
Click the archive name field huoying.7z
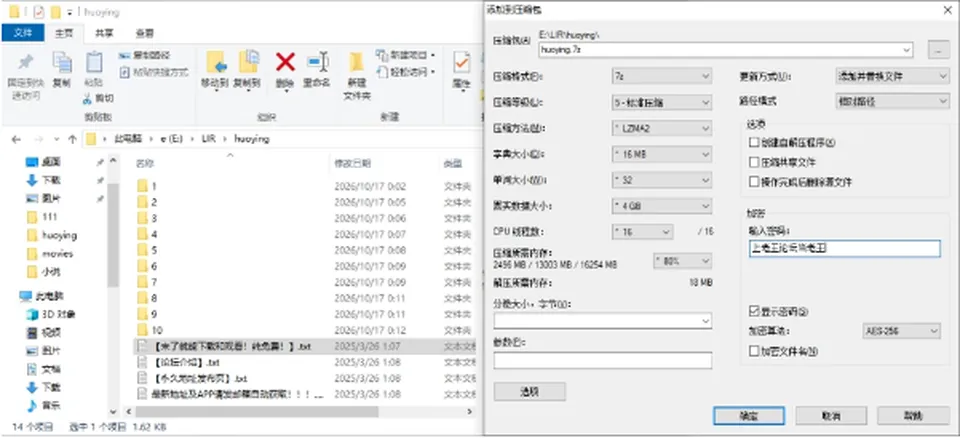click(726, 50)
